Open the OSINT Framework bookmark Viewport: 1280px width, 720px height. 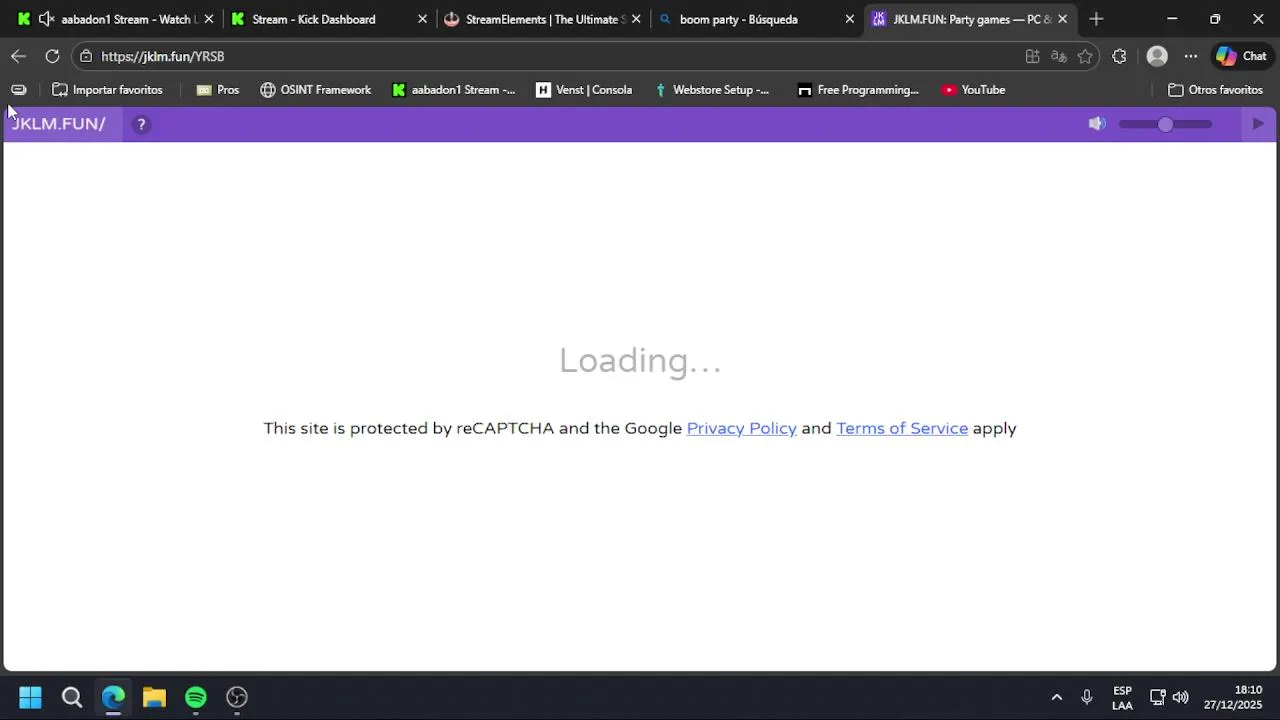click(x=315, y=90)
